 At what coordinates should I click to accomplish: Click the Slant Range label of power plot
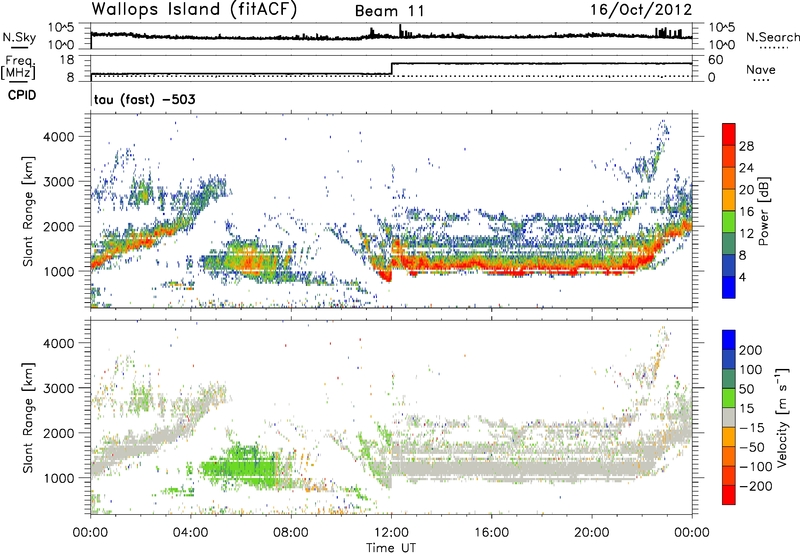[x=28, y=211]
